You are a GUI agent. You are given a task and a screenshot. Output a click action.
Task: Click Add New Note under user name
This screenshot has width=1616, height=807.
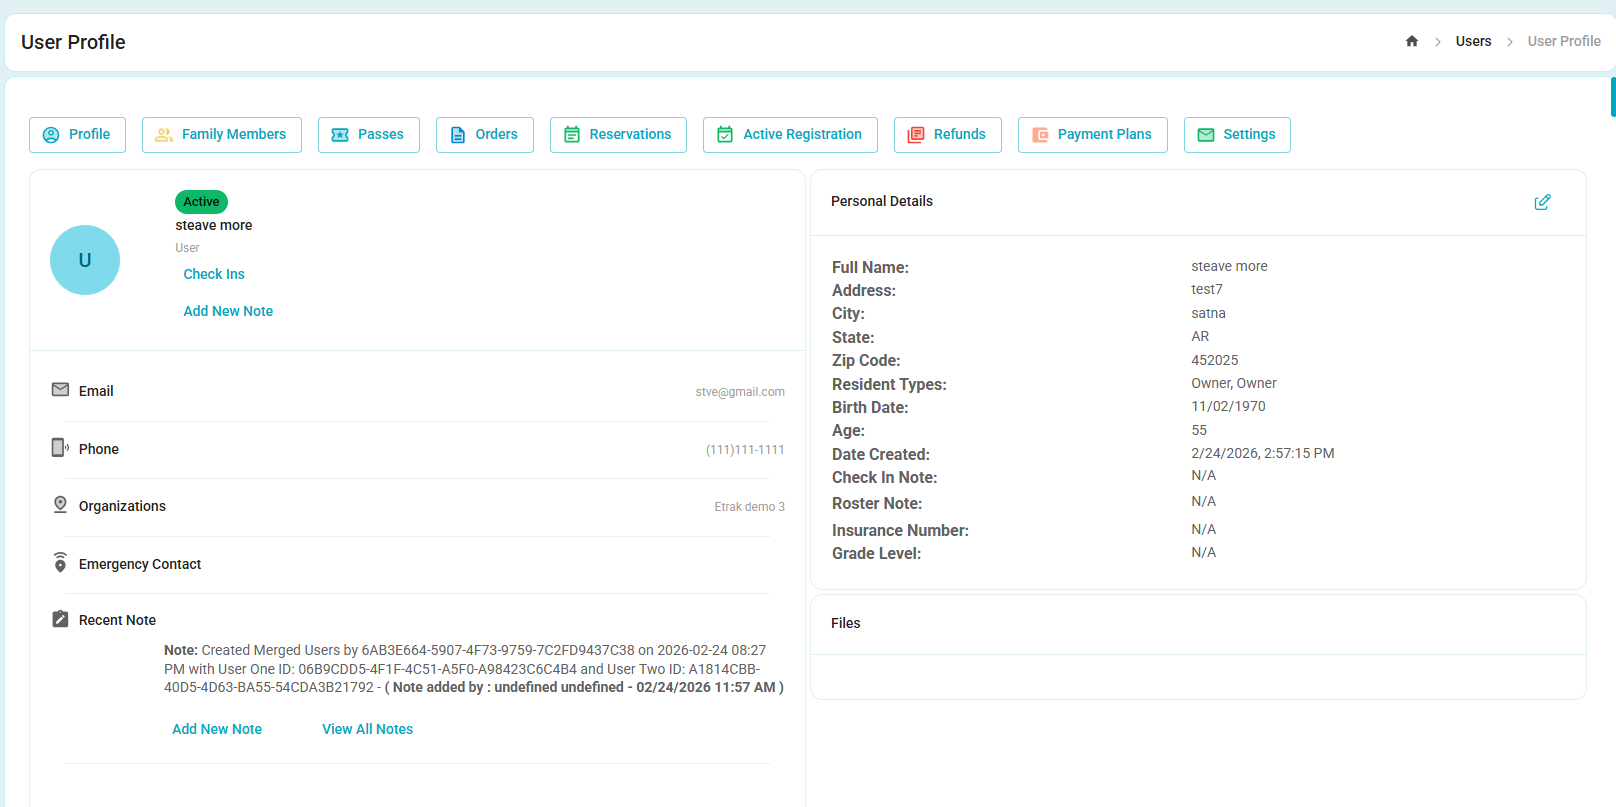point(228,311)
